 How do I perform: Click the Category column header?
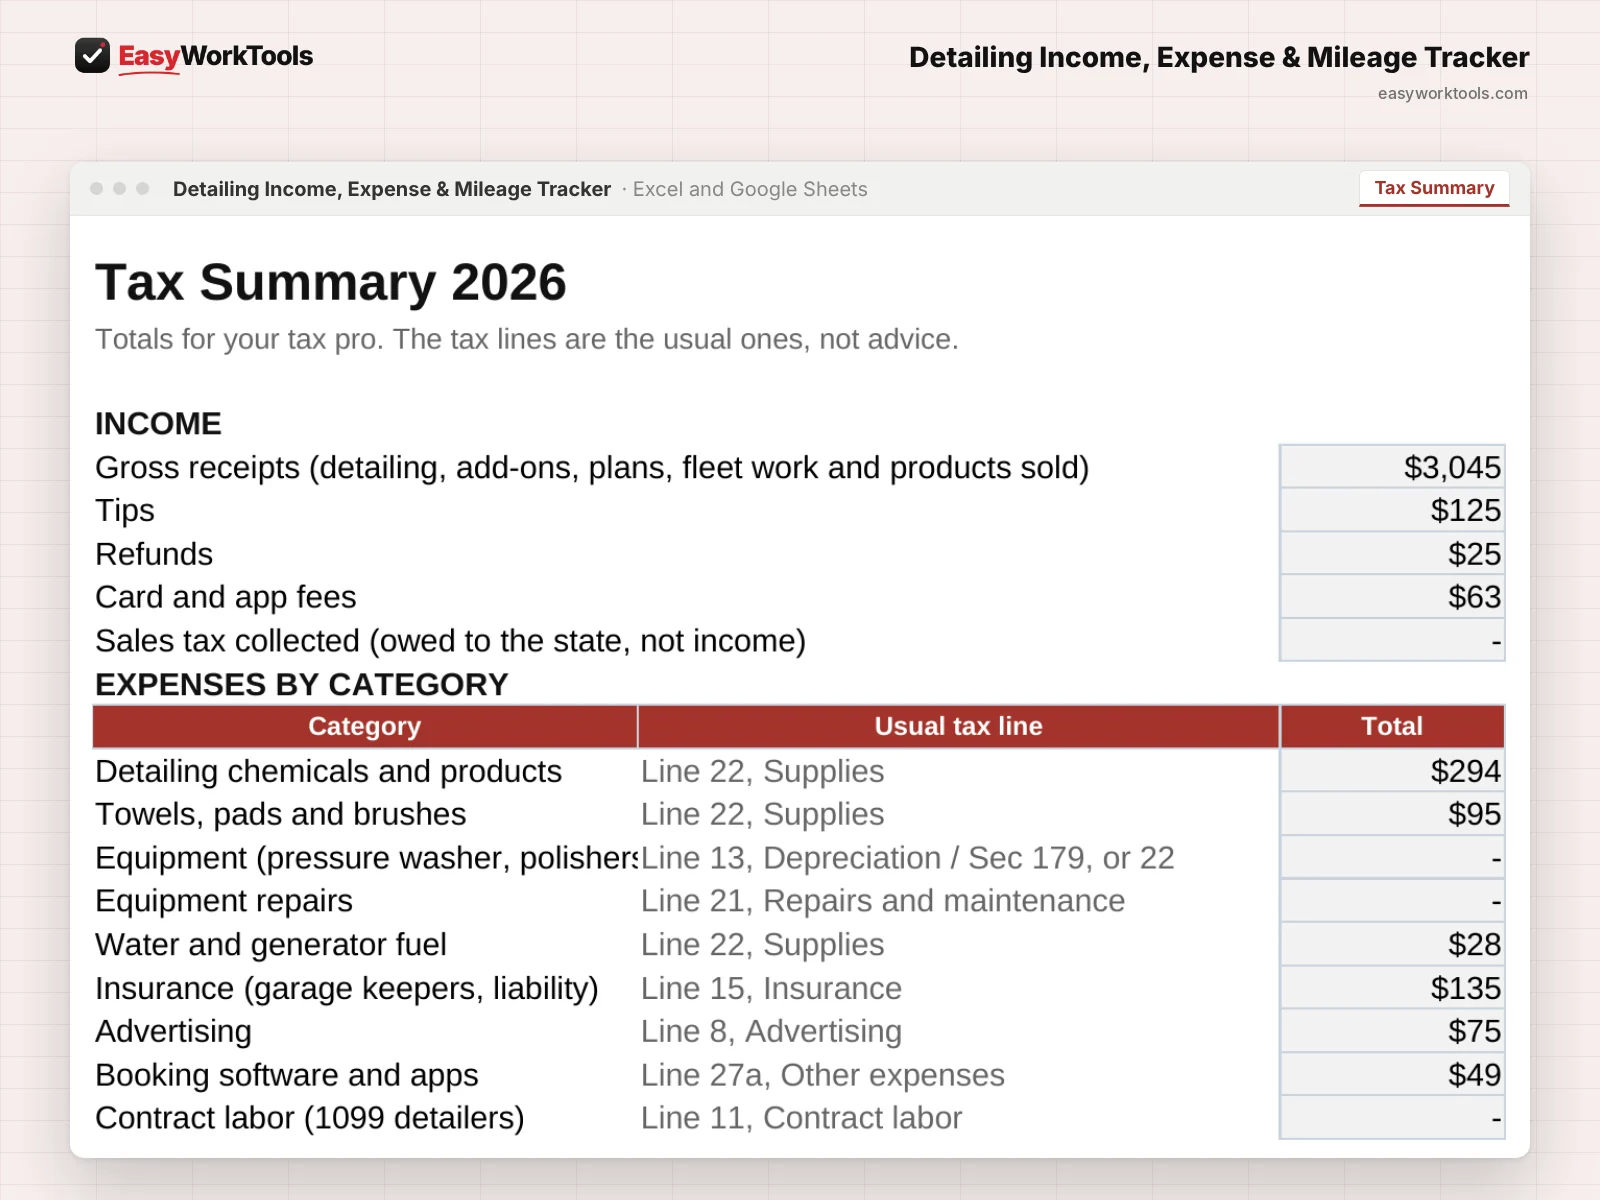click(x=365, y=727)
